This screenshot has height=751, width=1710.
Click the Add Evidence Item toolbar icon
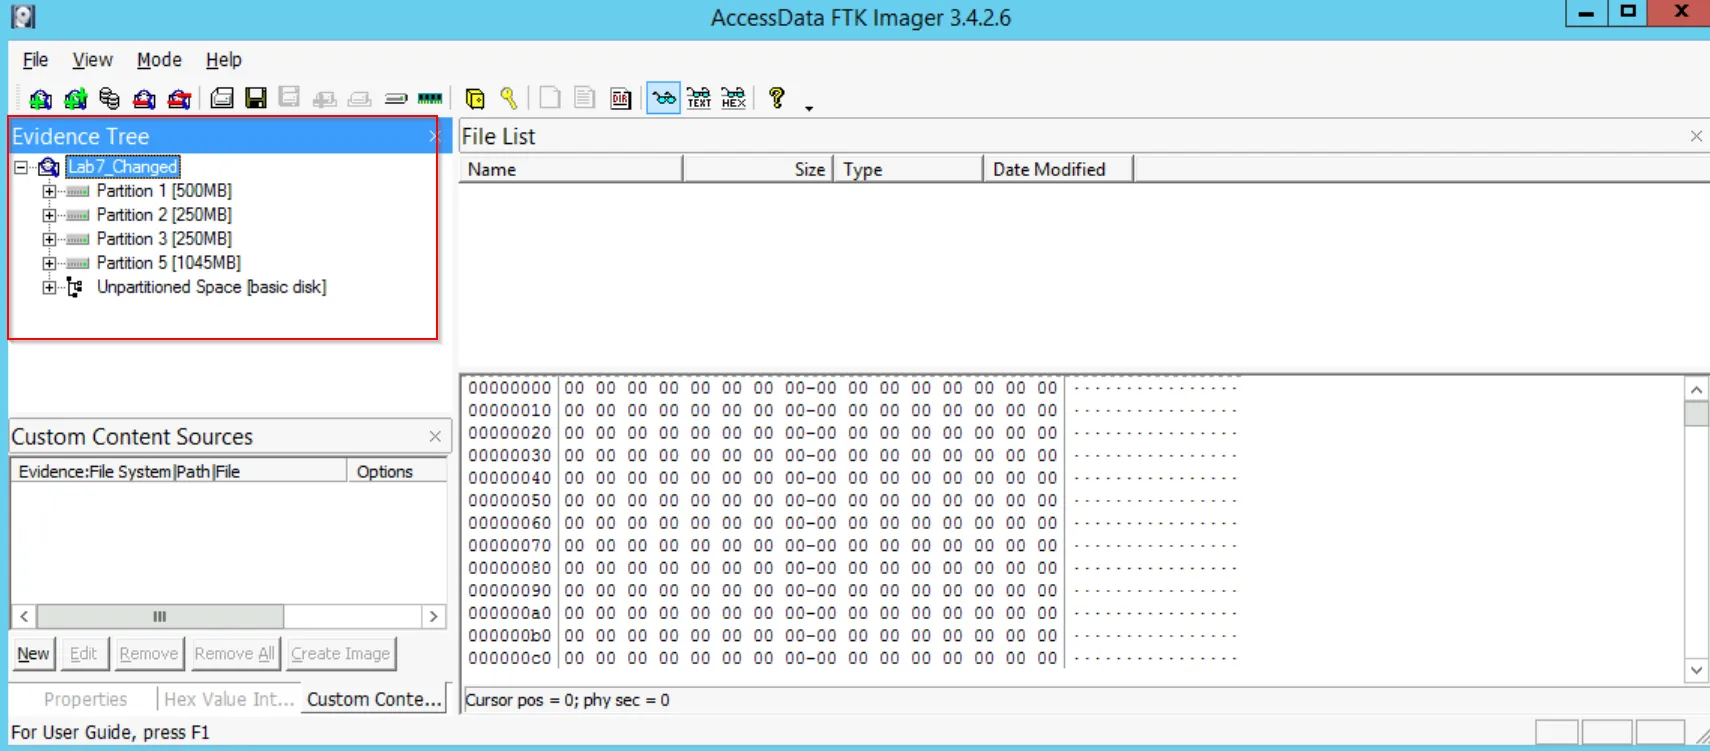coord(40,98)
